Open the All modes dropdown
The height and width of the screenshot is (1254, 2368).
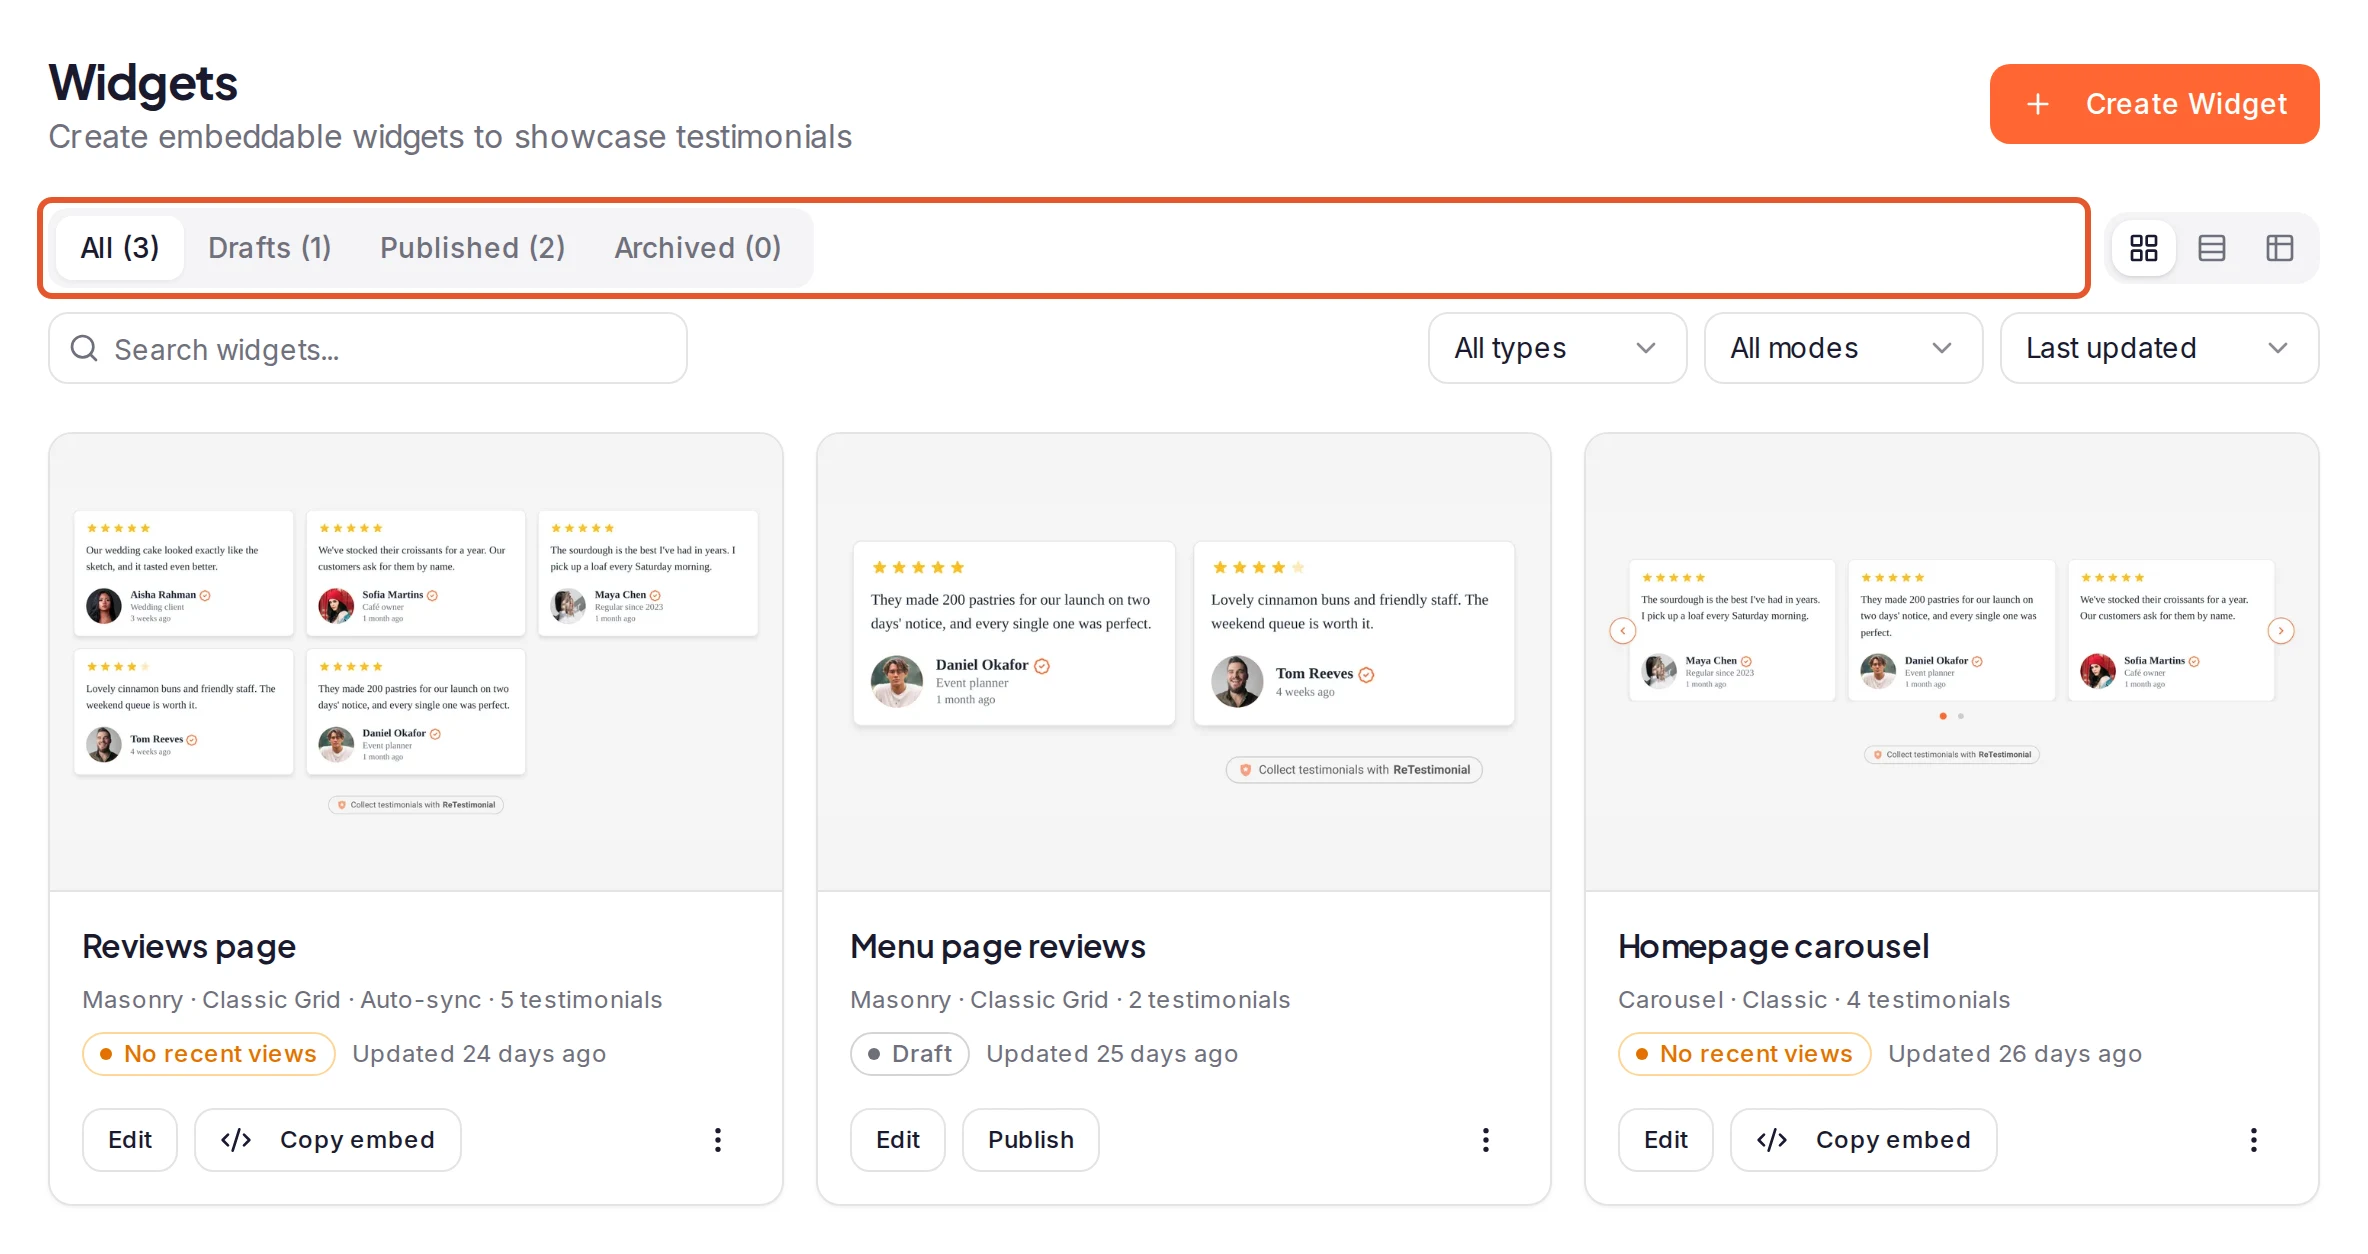[1843, 348]
